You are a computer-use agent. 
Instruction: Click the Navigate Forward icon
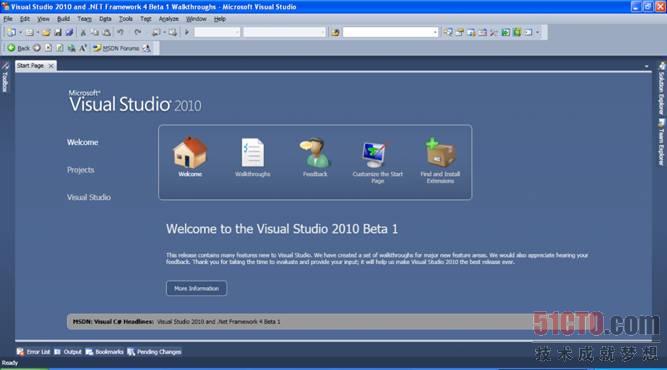[172, 32]
